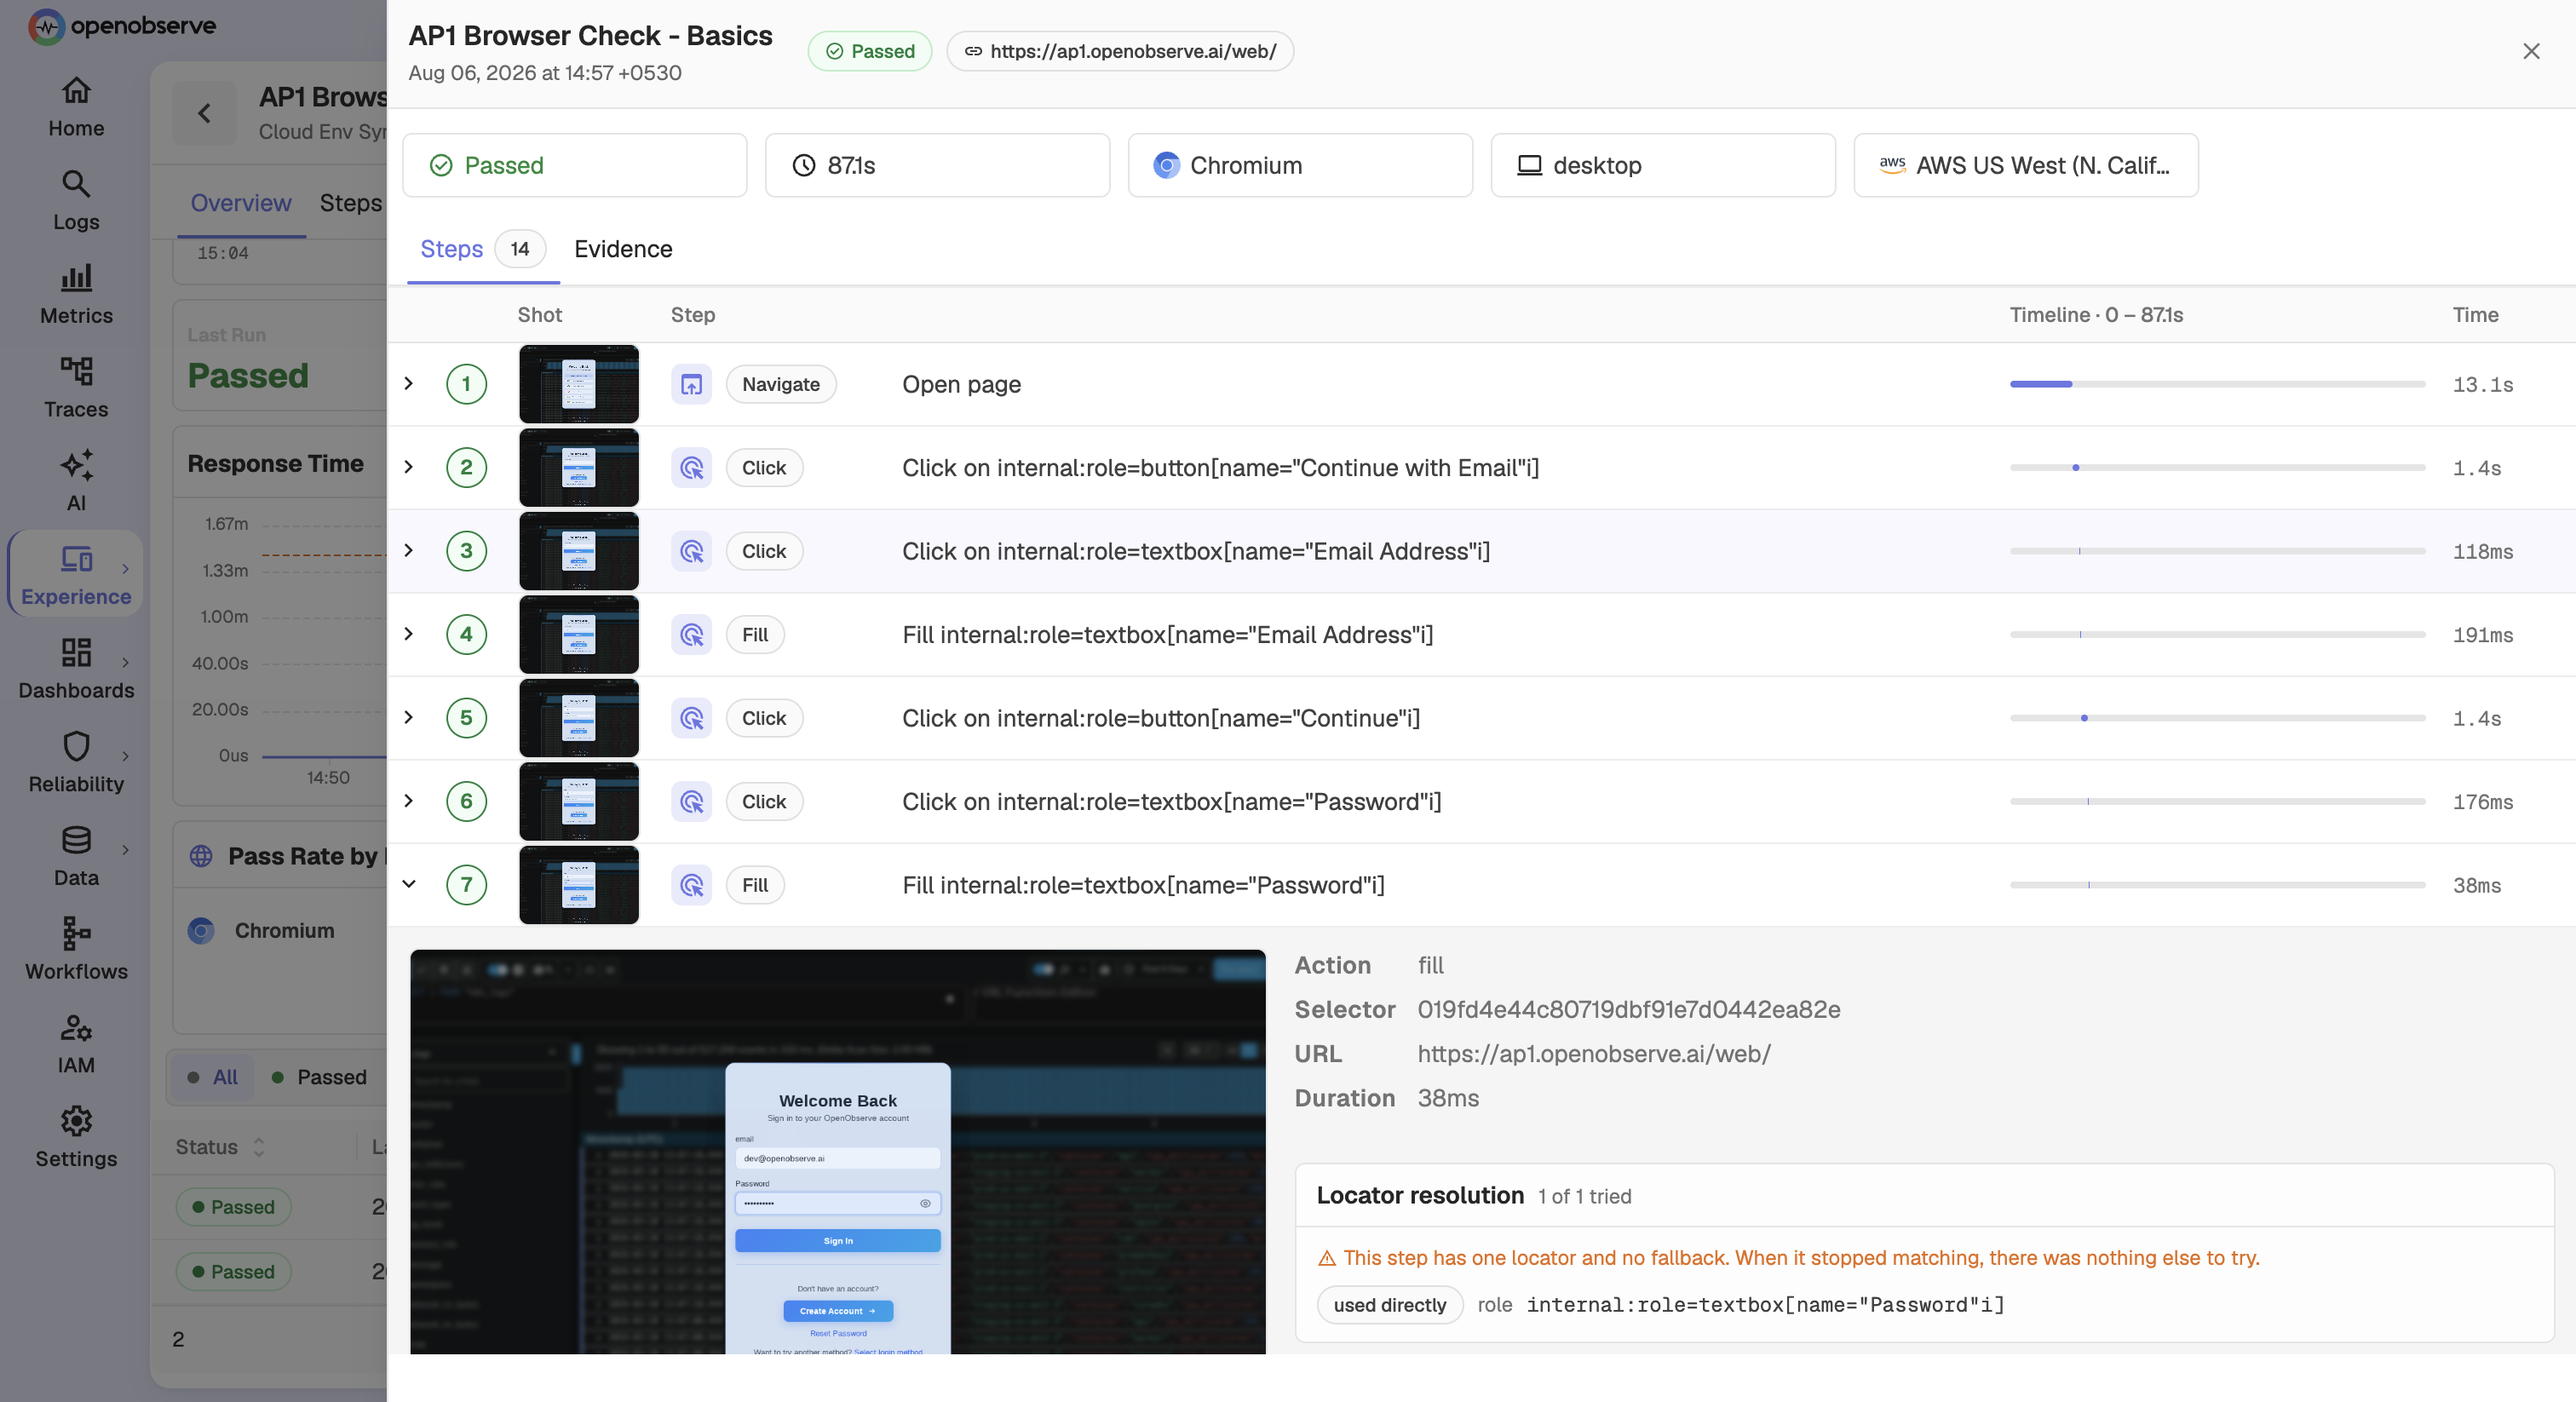Click the Timeline column header

click(x=2096, y=315)
